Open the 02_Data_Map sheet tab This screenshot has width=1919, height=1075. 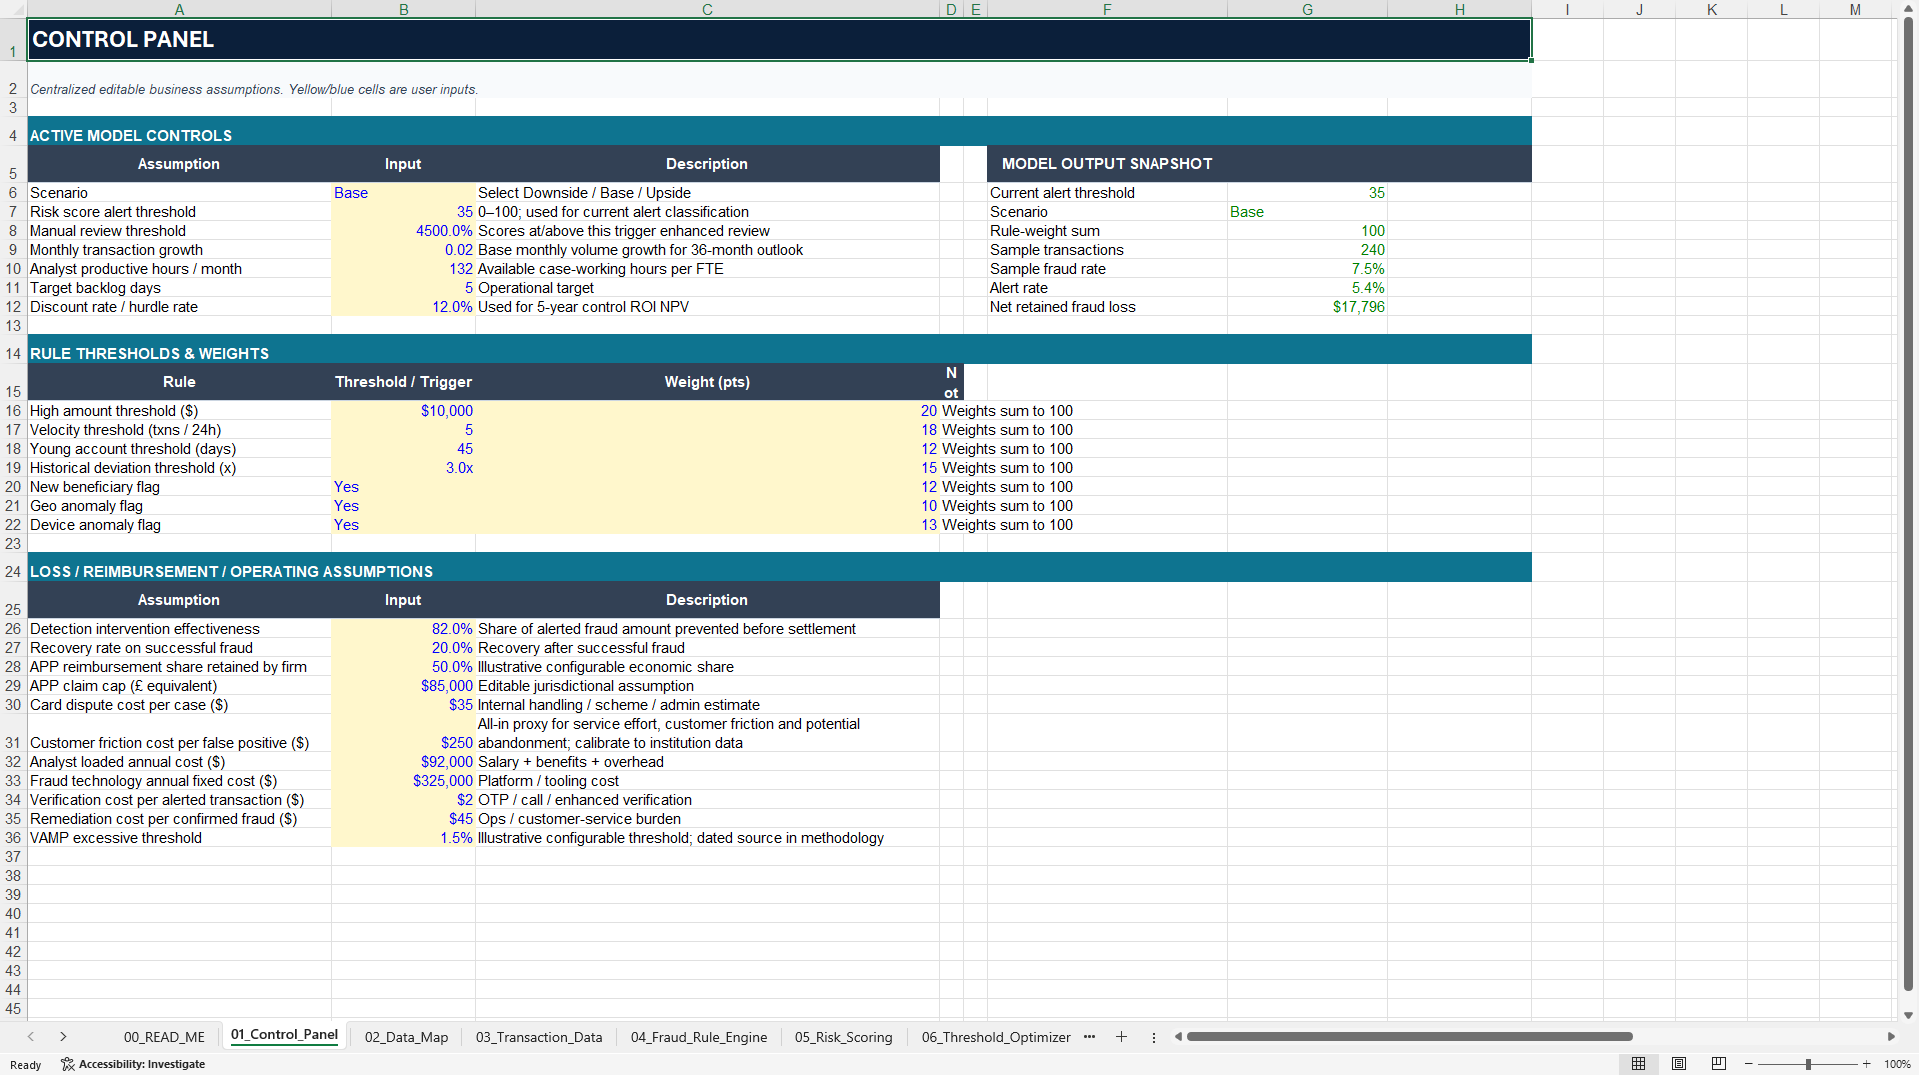(406, 1037)
